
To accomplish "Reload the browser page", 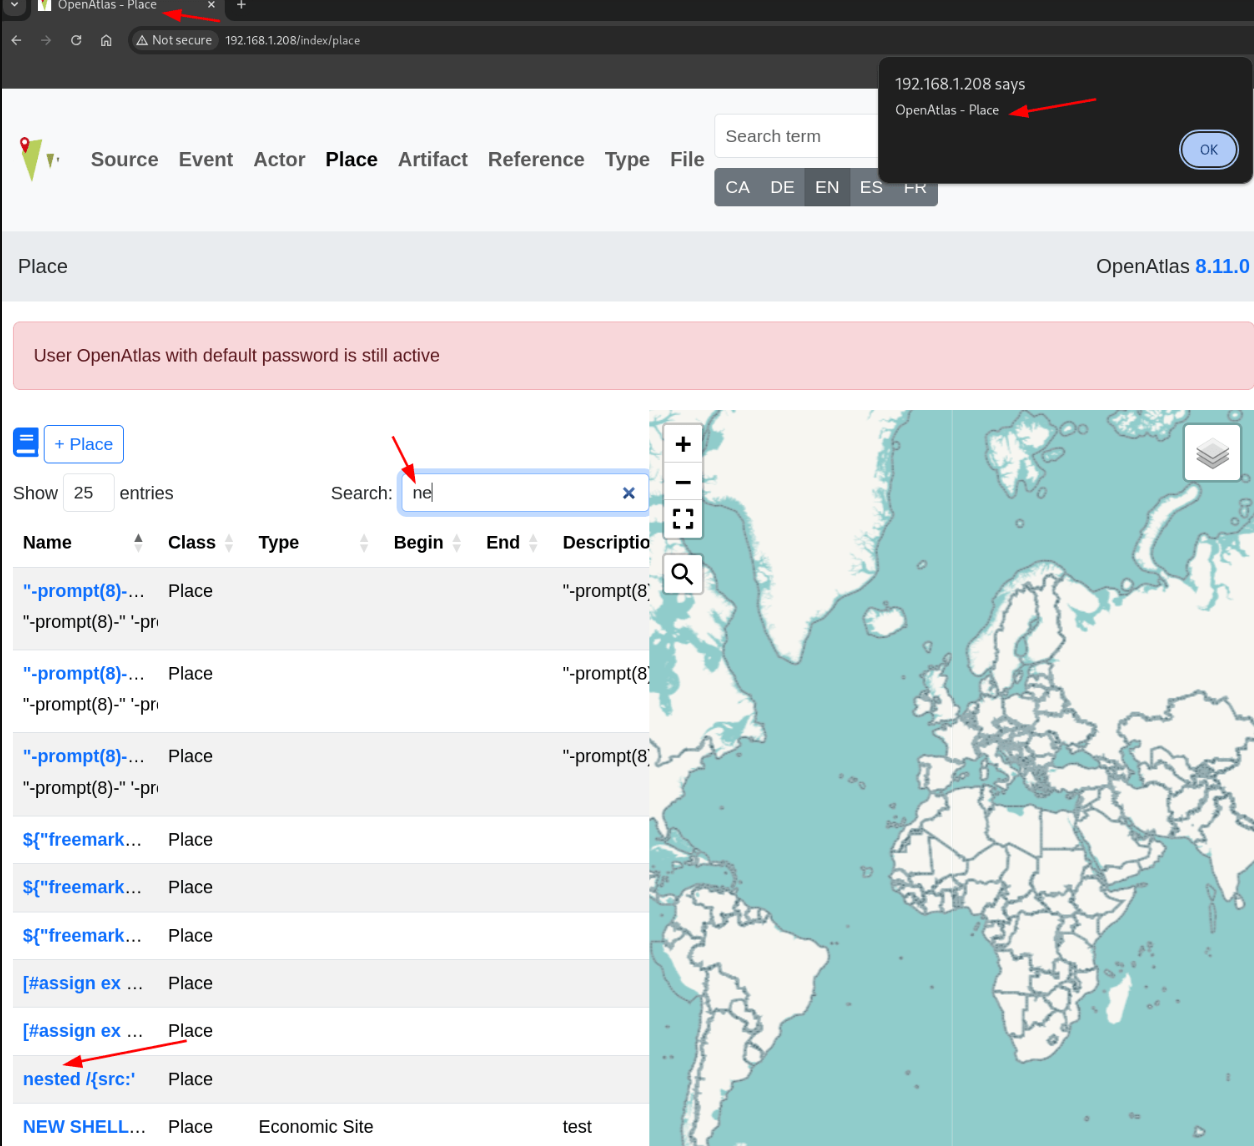I will pyautogui.click(x=76, y=40).
